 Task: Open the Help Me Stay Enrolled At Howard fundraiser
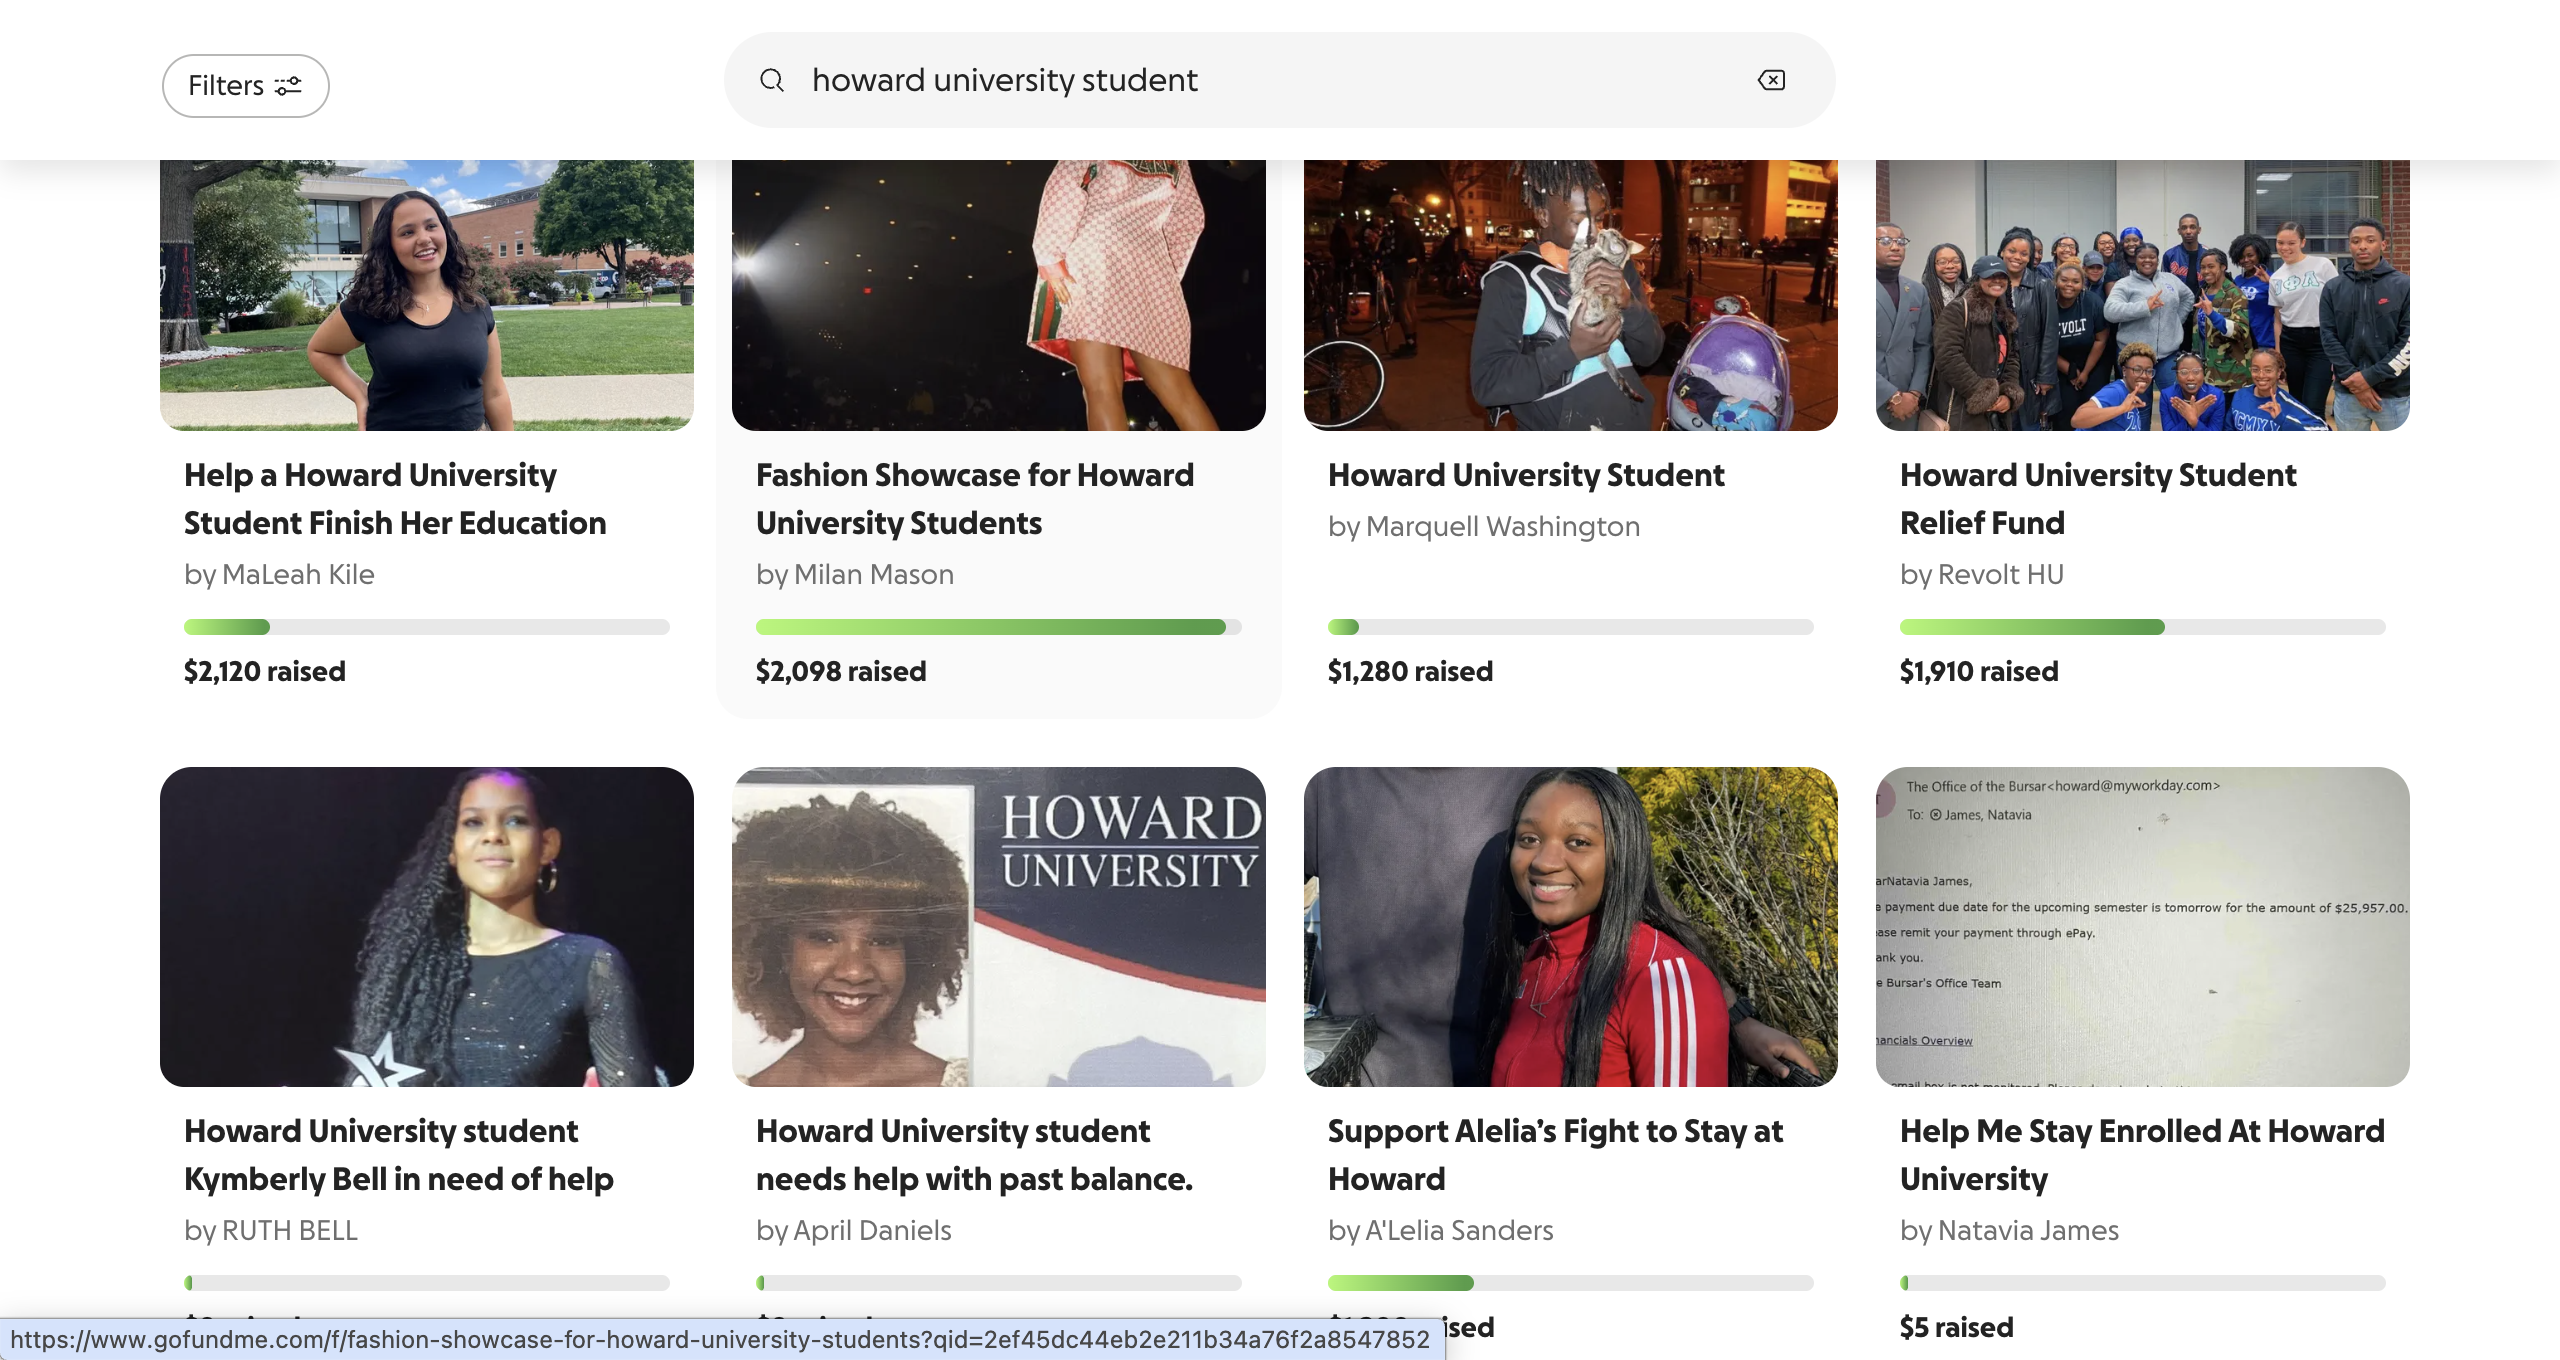click(2142, 1155)
